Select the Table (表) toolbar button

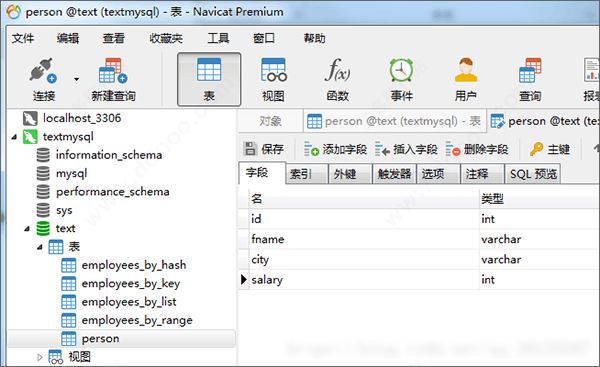pos(209,79)
